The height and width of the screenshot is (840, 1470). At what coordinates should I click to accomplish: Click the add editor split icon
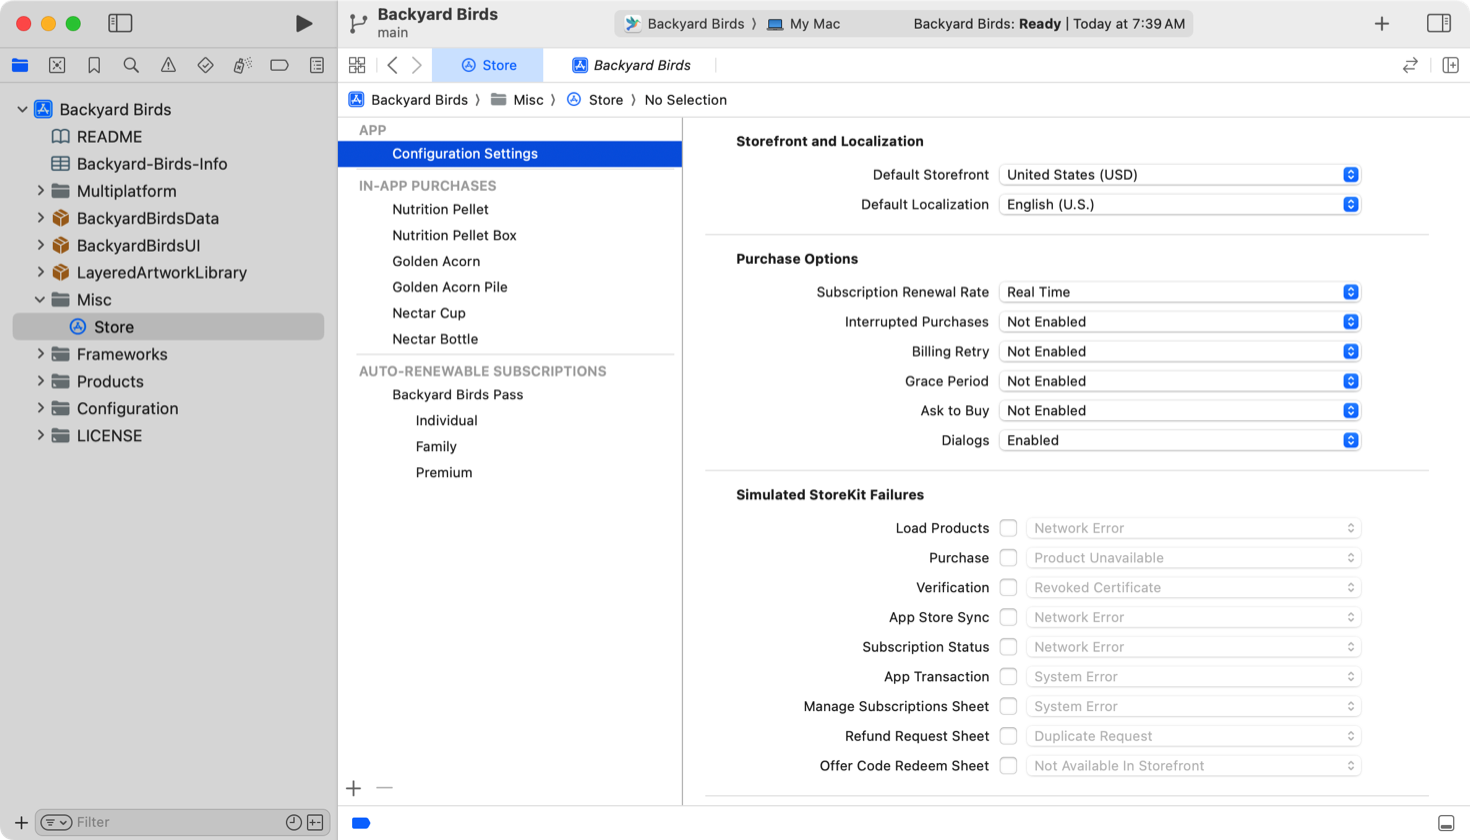click(1450, 65)
